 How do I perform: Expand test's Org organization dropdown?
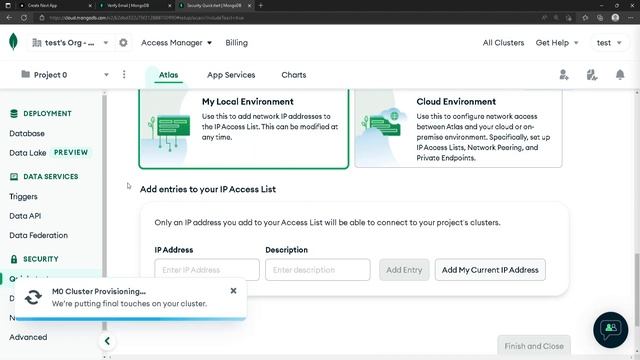pos(106,42)
